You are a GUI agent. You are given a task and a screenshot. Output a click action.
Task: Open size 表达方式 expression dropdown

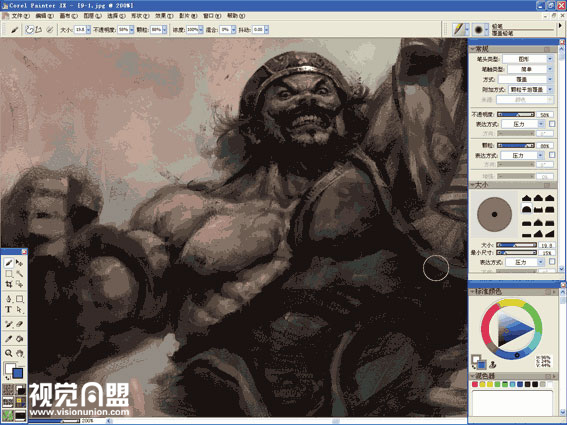click(524, 262)
